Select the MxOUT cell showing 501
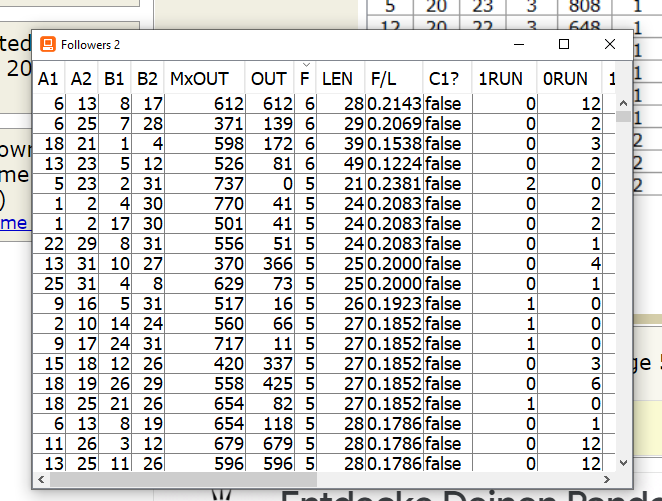662x501 pixels. (204, 224)
